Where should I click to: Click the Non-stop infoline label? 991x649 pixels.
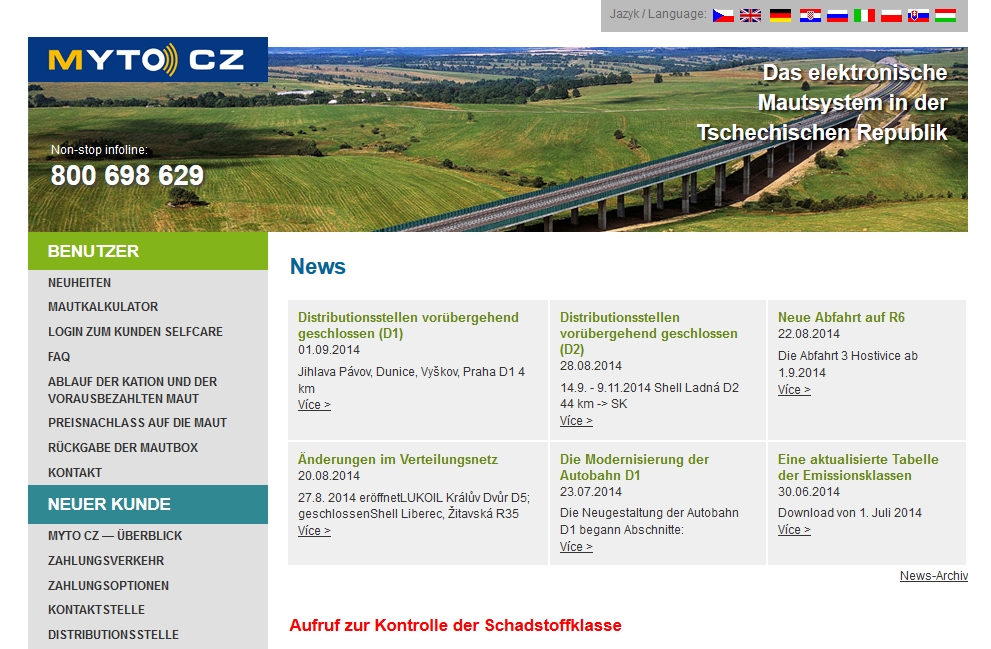click(99, 150)
